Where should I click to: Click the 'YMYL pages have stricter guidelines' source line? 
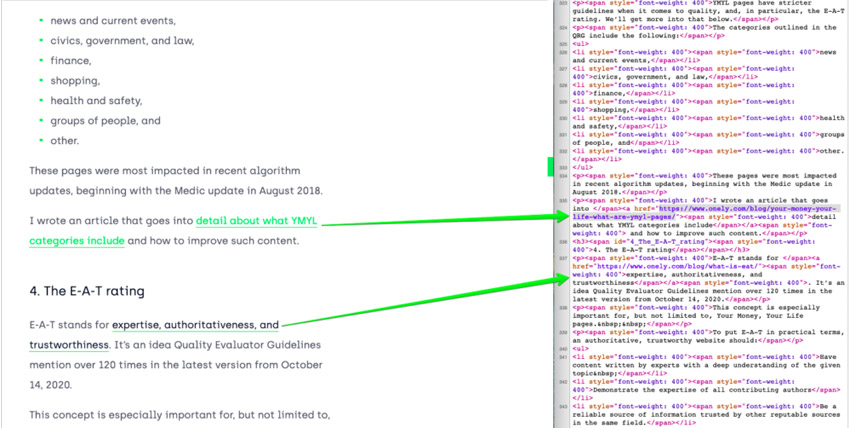pos(708,11)
